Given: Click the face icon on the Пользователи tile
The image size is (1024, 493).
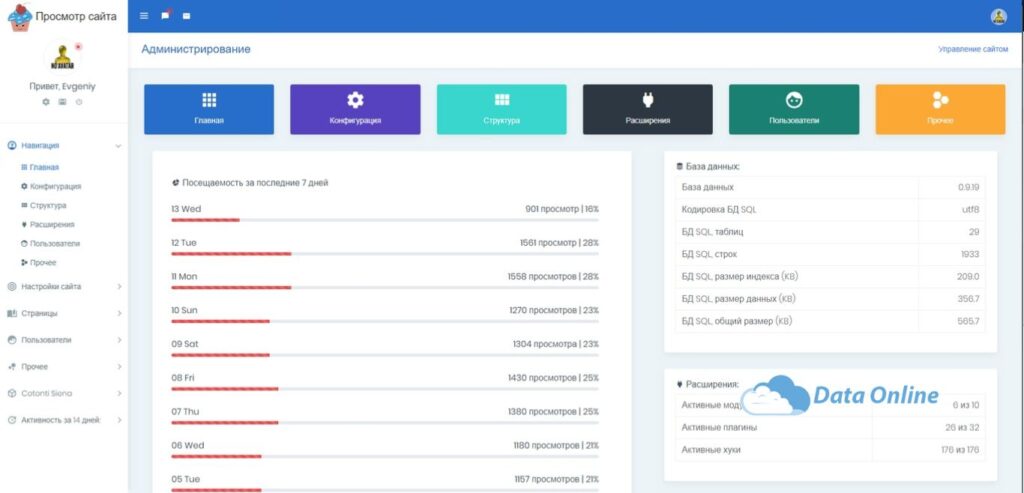Looking at the screenshot, I should (x=794, y=100).
